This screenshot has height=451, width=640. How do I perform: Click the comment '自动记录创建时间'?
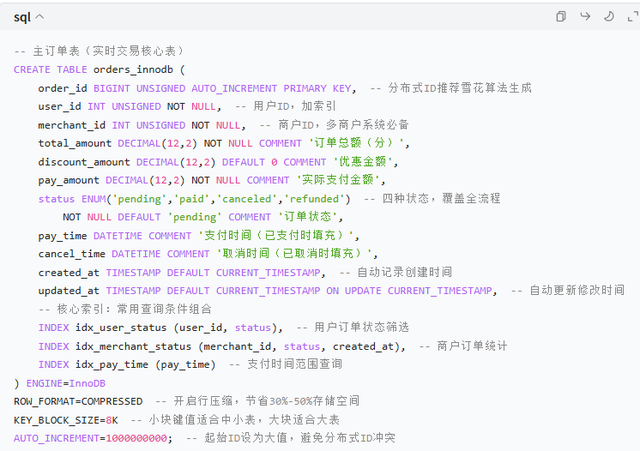[x=404, y=272]
